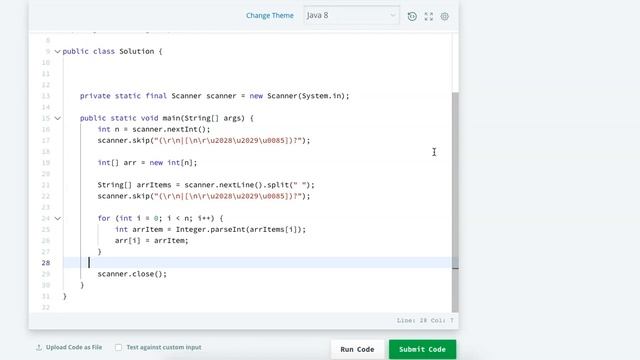Viewport: 640px width, 360px height.
Task: Click the Submit Code button
Action: pyautogui.click(x=422, y=349)
